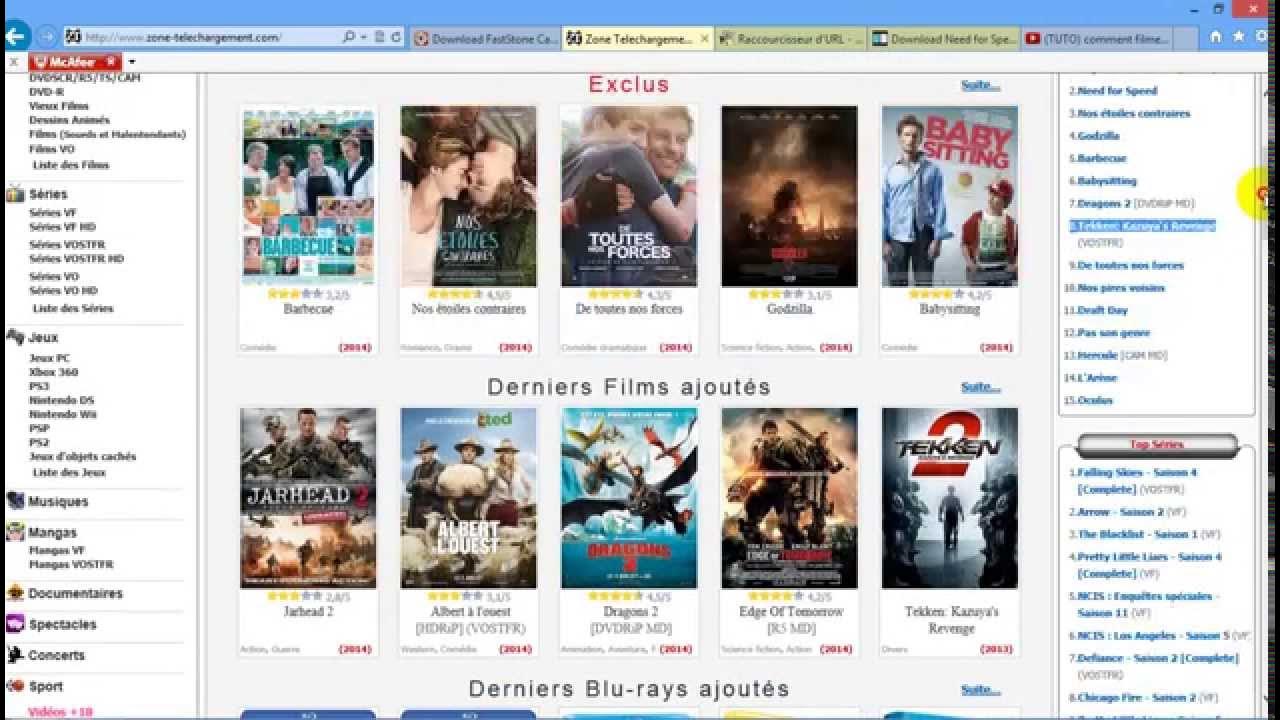Click the Séries category icon in sidebar
The image size is (1280, 720).
pyautogui.click(x=15, y=194)
